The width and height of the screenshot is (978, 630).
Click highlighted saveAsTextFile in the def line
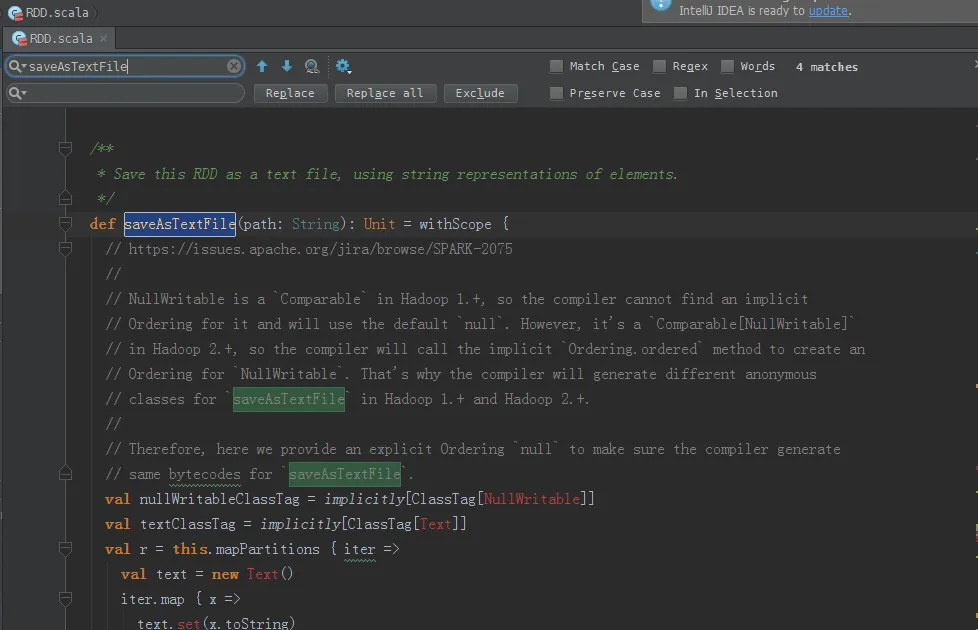click(x=180, y=224)
